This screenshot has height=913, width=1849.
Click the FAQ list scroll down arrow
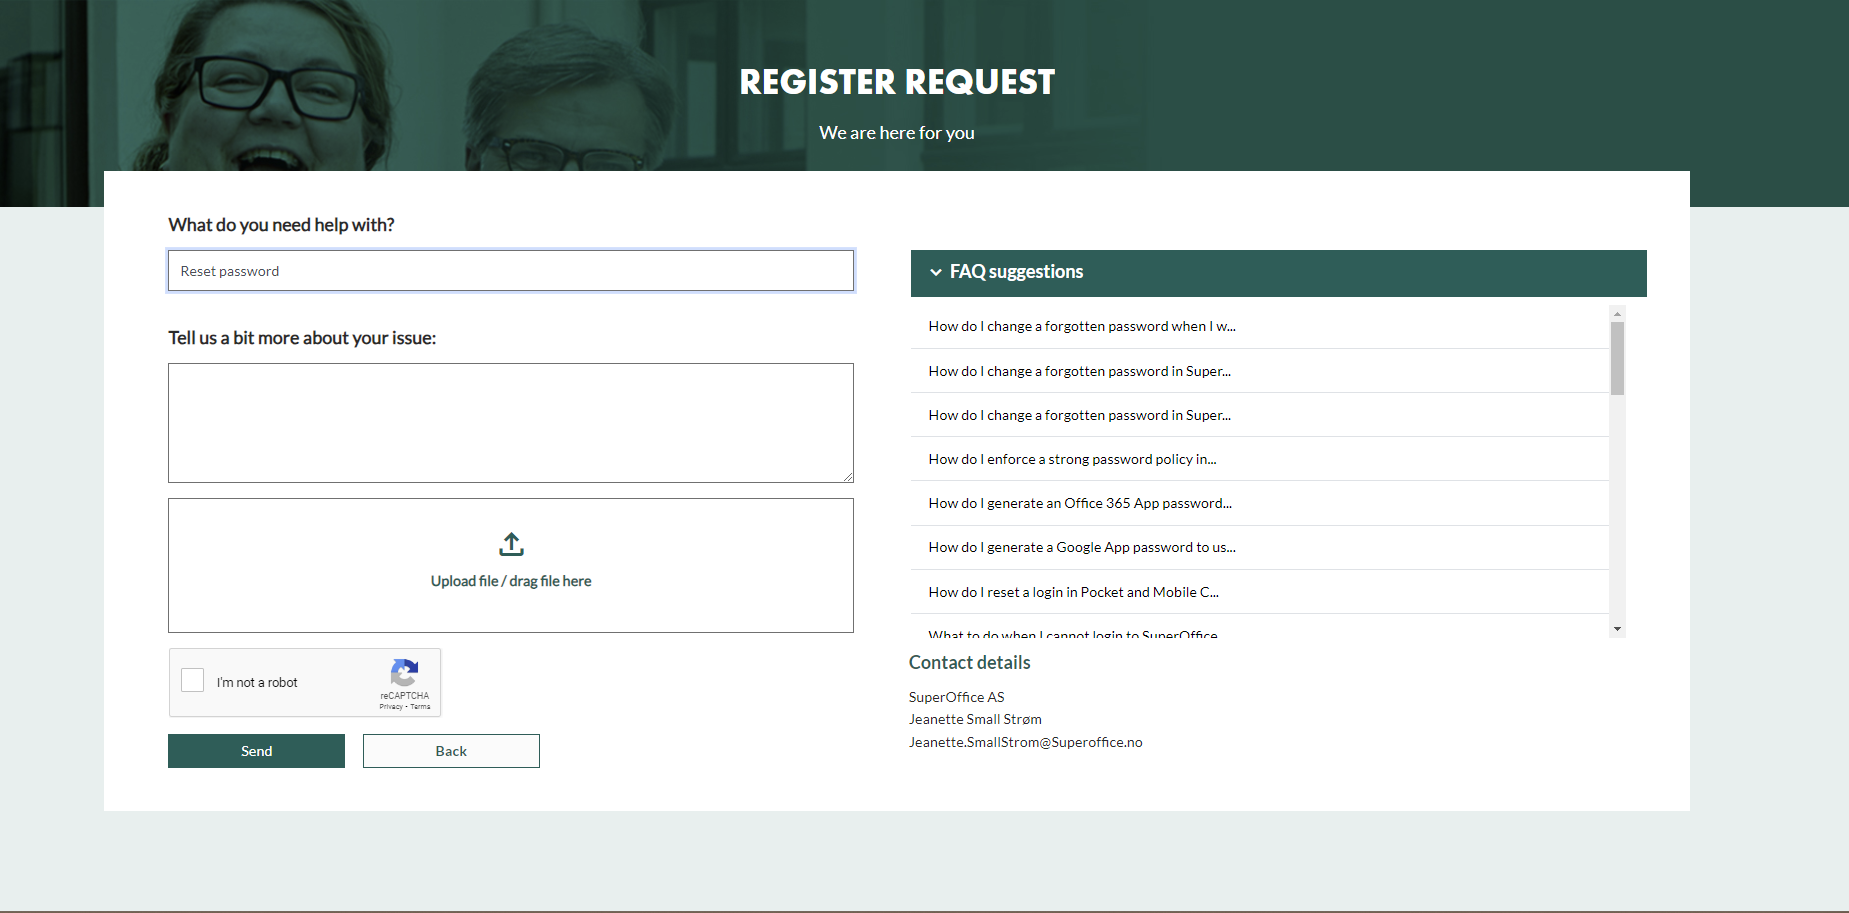(1617, 629)
